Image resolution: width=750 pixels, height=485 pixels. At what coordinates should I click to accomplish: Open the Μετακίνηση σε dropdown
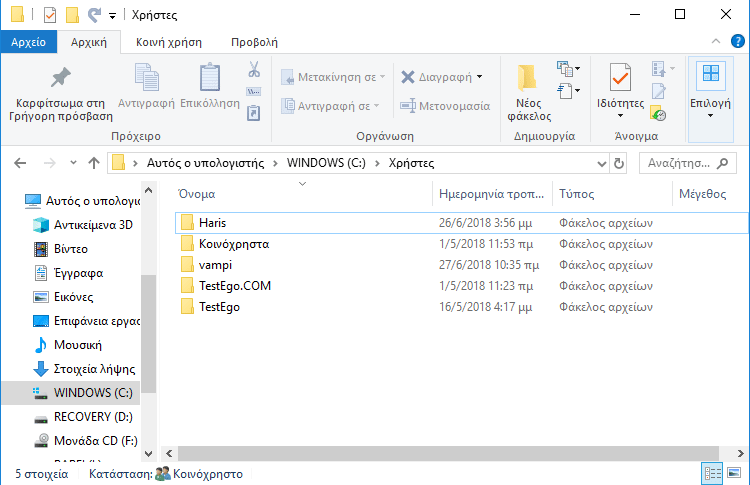(383, 77)
